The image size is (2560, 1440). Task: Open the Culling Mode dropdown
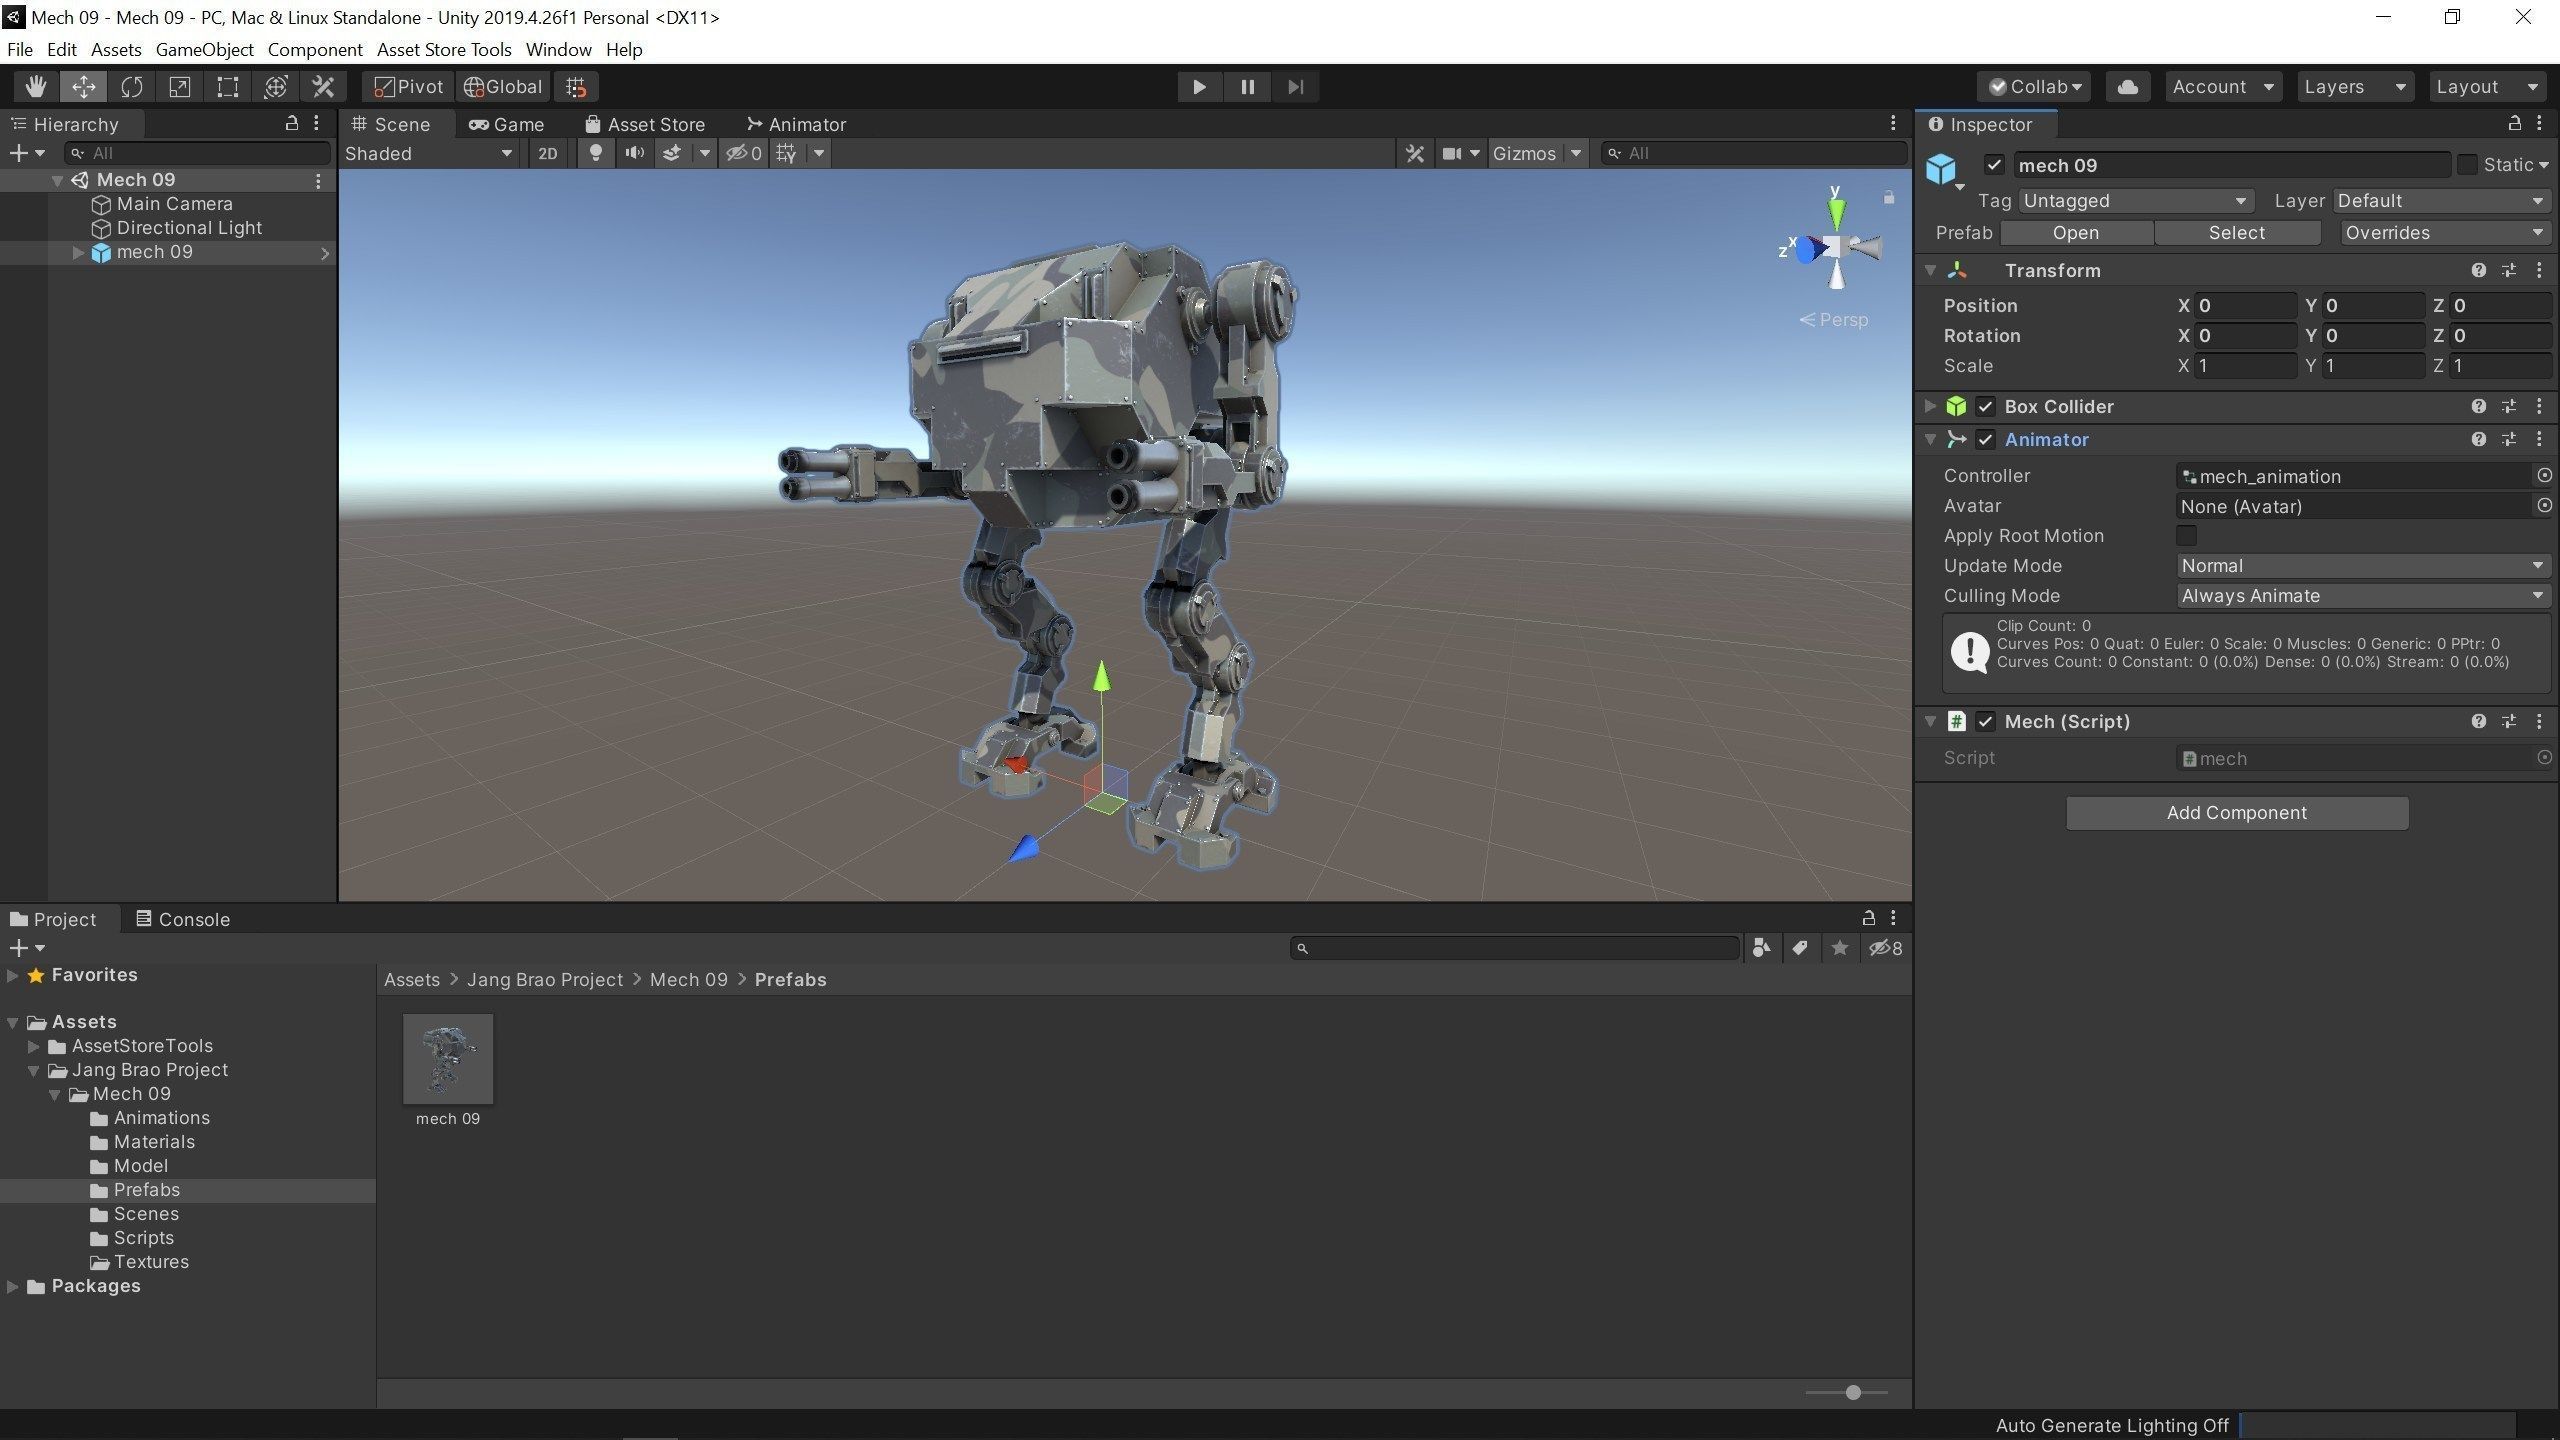pyautogui.click(x=2362, y=595)
